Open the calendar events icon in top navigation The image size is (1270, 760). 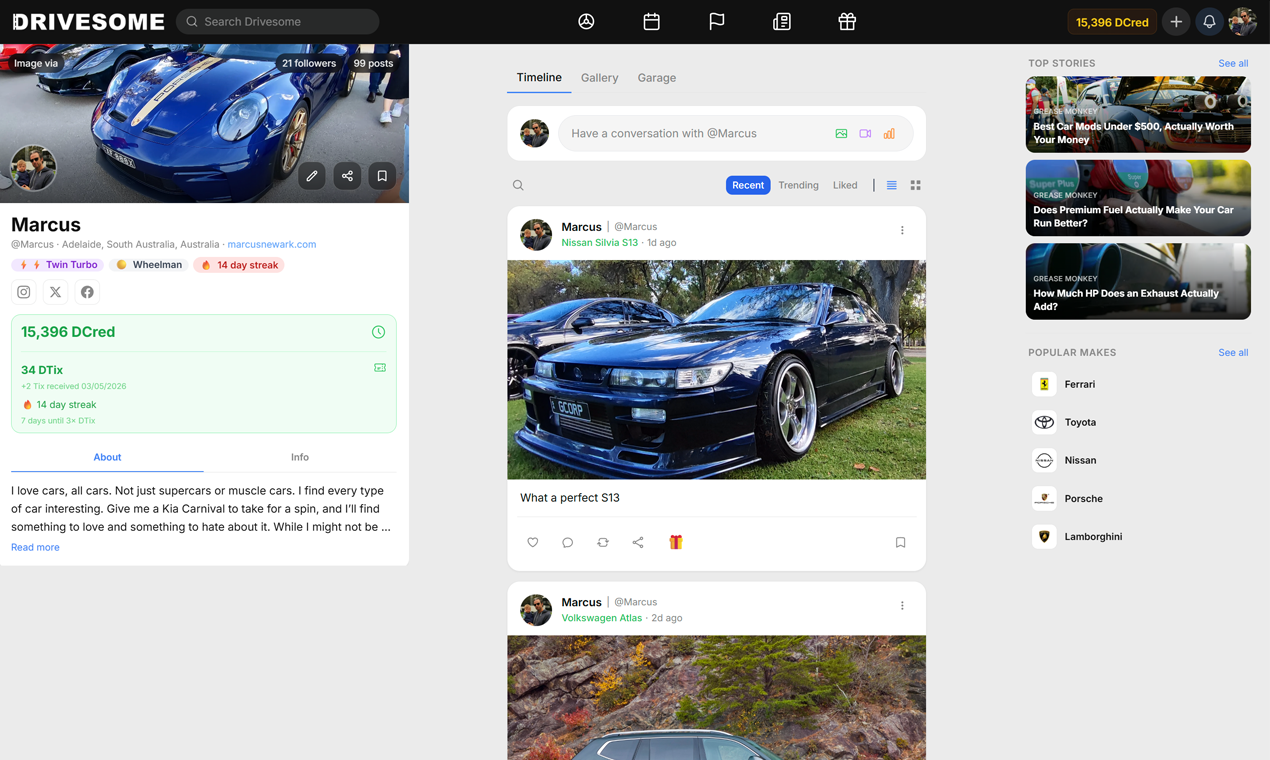click(x=651, y=22)
